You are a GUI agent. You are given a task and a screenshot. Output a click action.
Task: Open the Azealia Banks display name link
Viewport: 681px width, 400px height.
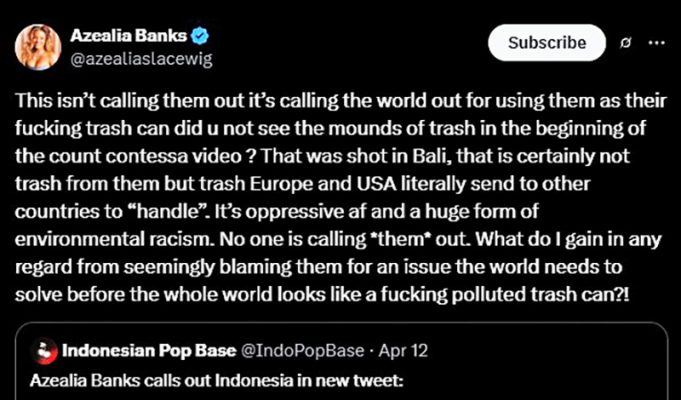(x=128, y=36)
